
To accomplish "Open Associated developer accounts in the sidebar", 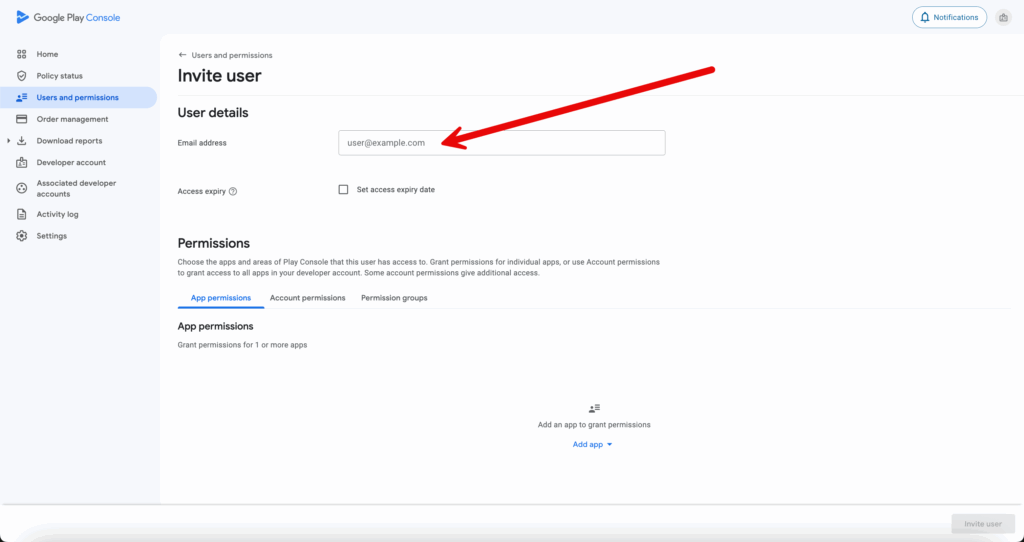I will point(78,188).
